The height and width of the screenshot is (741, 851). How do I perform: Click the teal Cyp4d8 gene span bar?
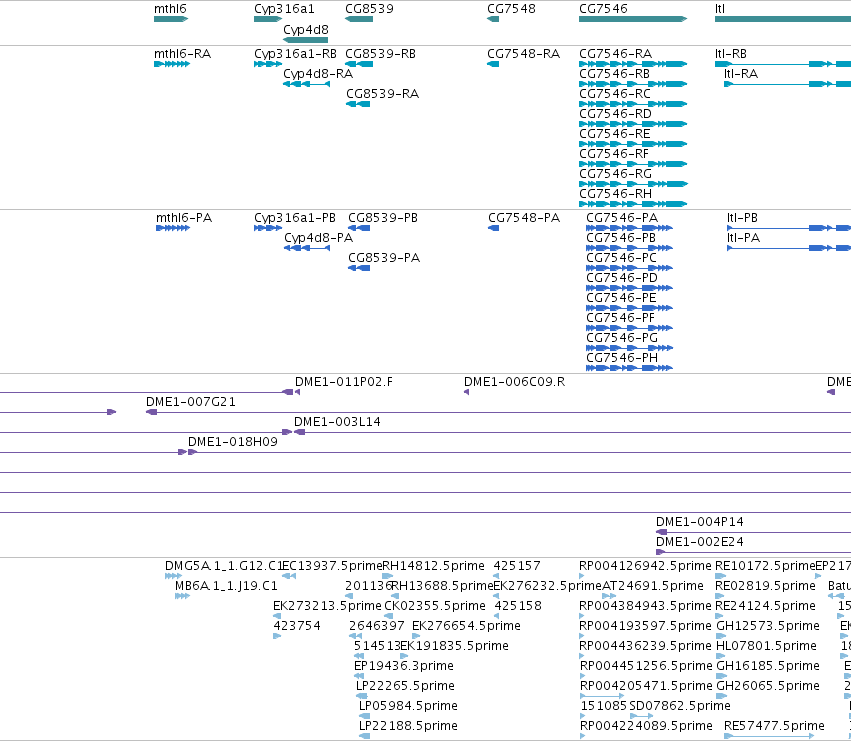(306, 40)
